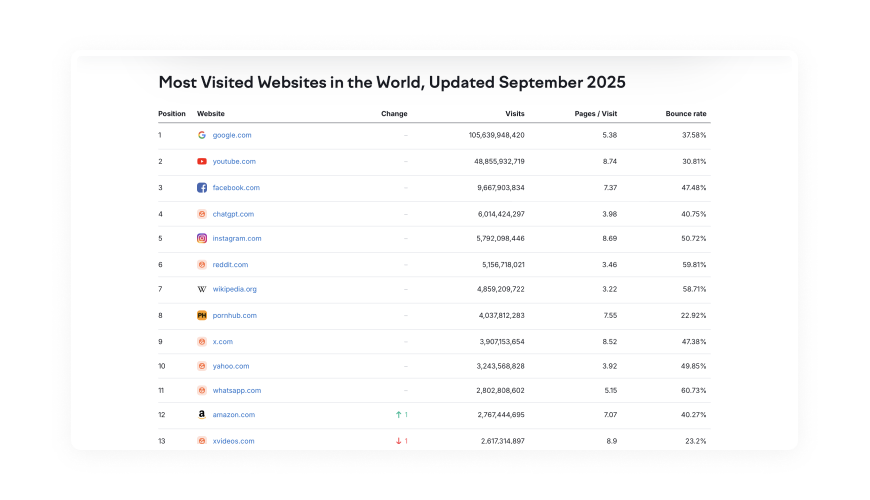Click the YouTube logo icon
Image resolution: width=870 pixels, height=500 pixels.
(202, 161)
